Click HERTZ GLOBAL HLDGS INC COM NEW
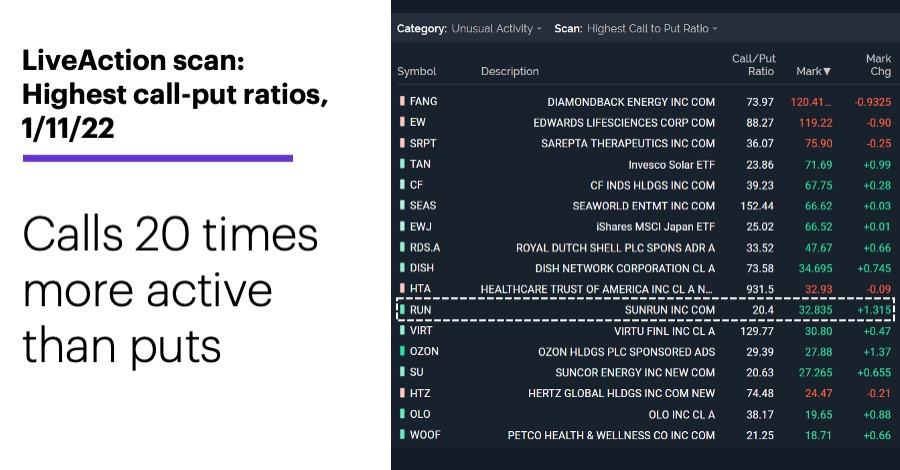900x470 pixels. (x=622, y=394)
